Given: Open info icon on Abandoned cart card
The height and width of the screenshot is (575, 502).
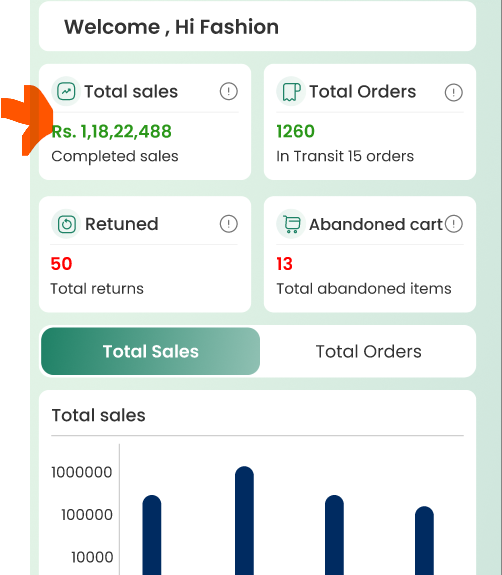Looking at the screenshot, I should 454,224.
